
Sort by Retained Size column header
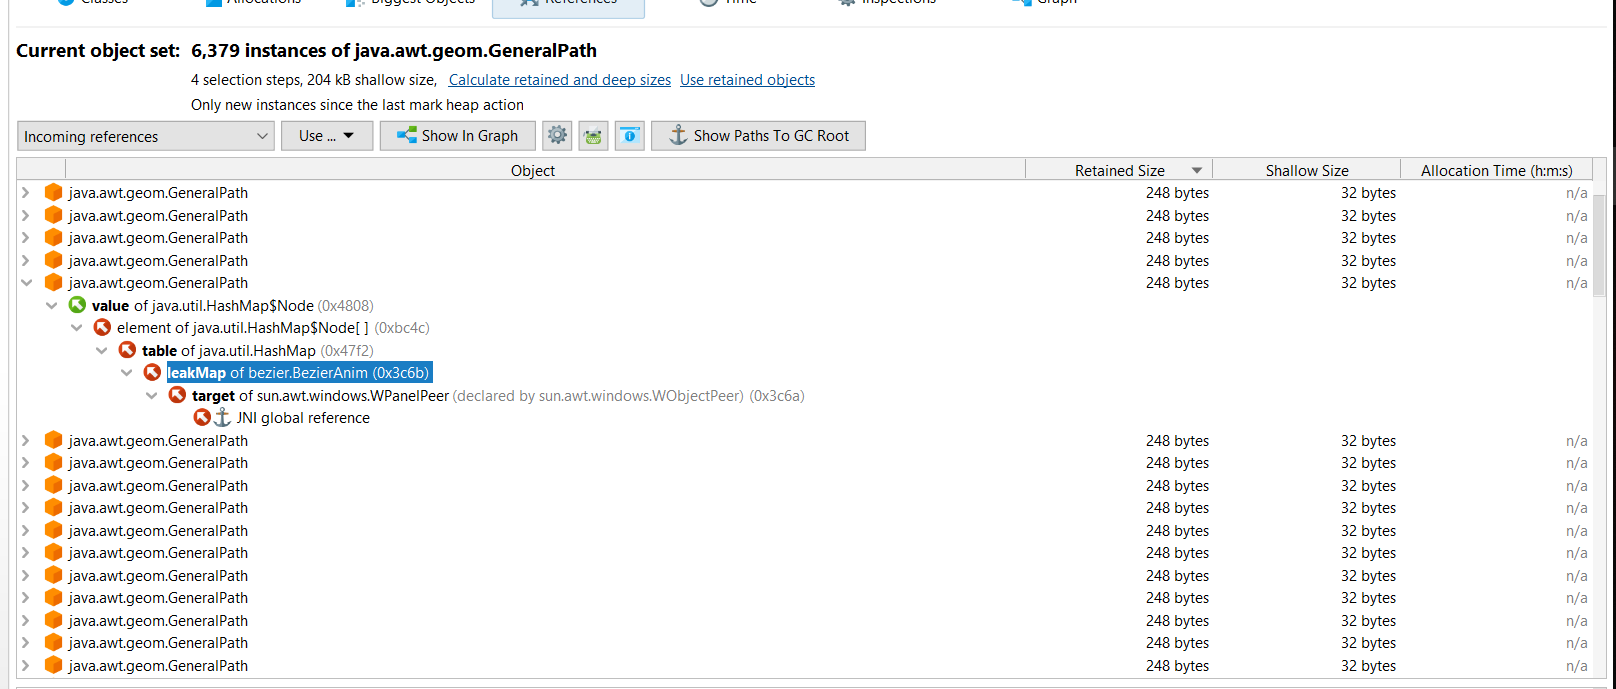click(x=1119, y=170)
